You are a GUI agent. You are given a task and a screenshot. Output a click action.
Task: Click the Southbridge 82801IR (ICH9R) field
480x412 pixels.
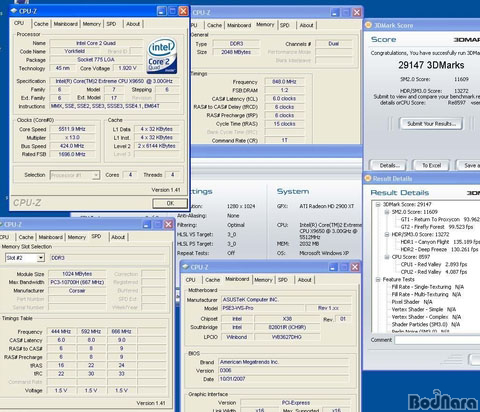(x=287, y=327)
